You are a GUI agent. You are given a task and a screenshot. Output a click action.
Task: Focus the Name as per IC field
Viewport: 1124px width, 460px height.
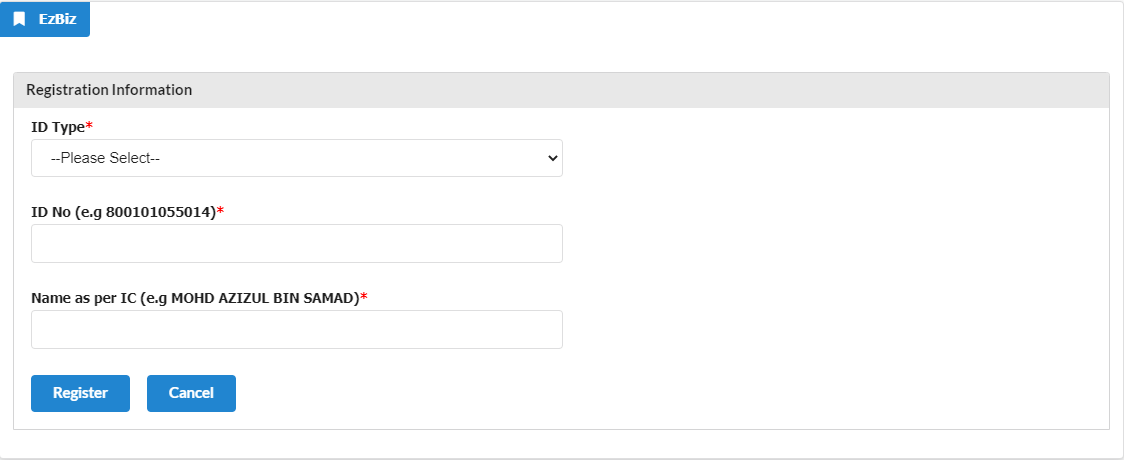(297, 330)
